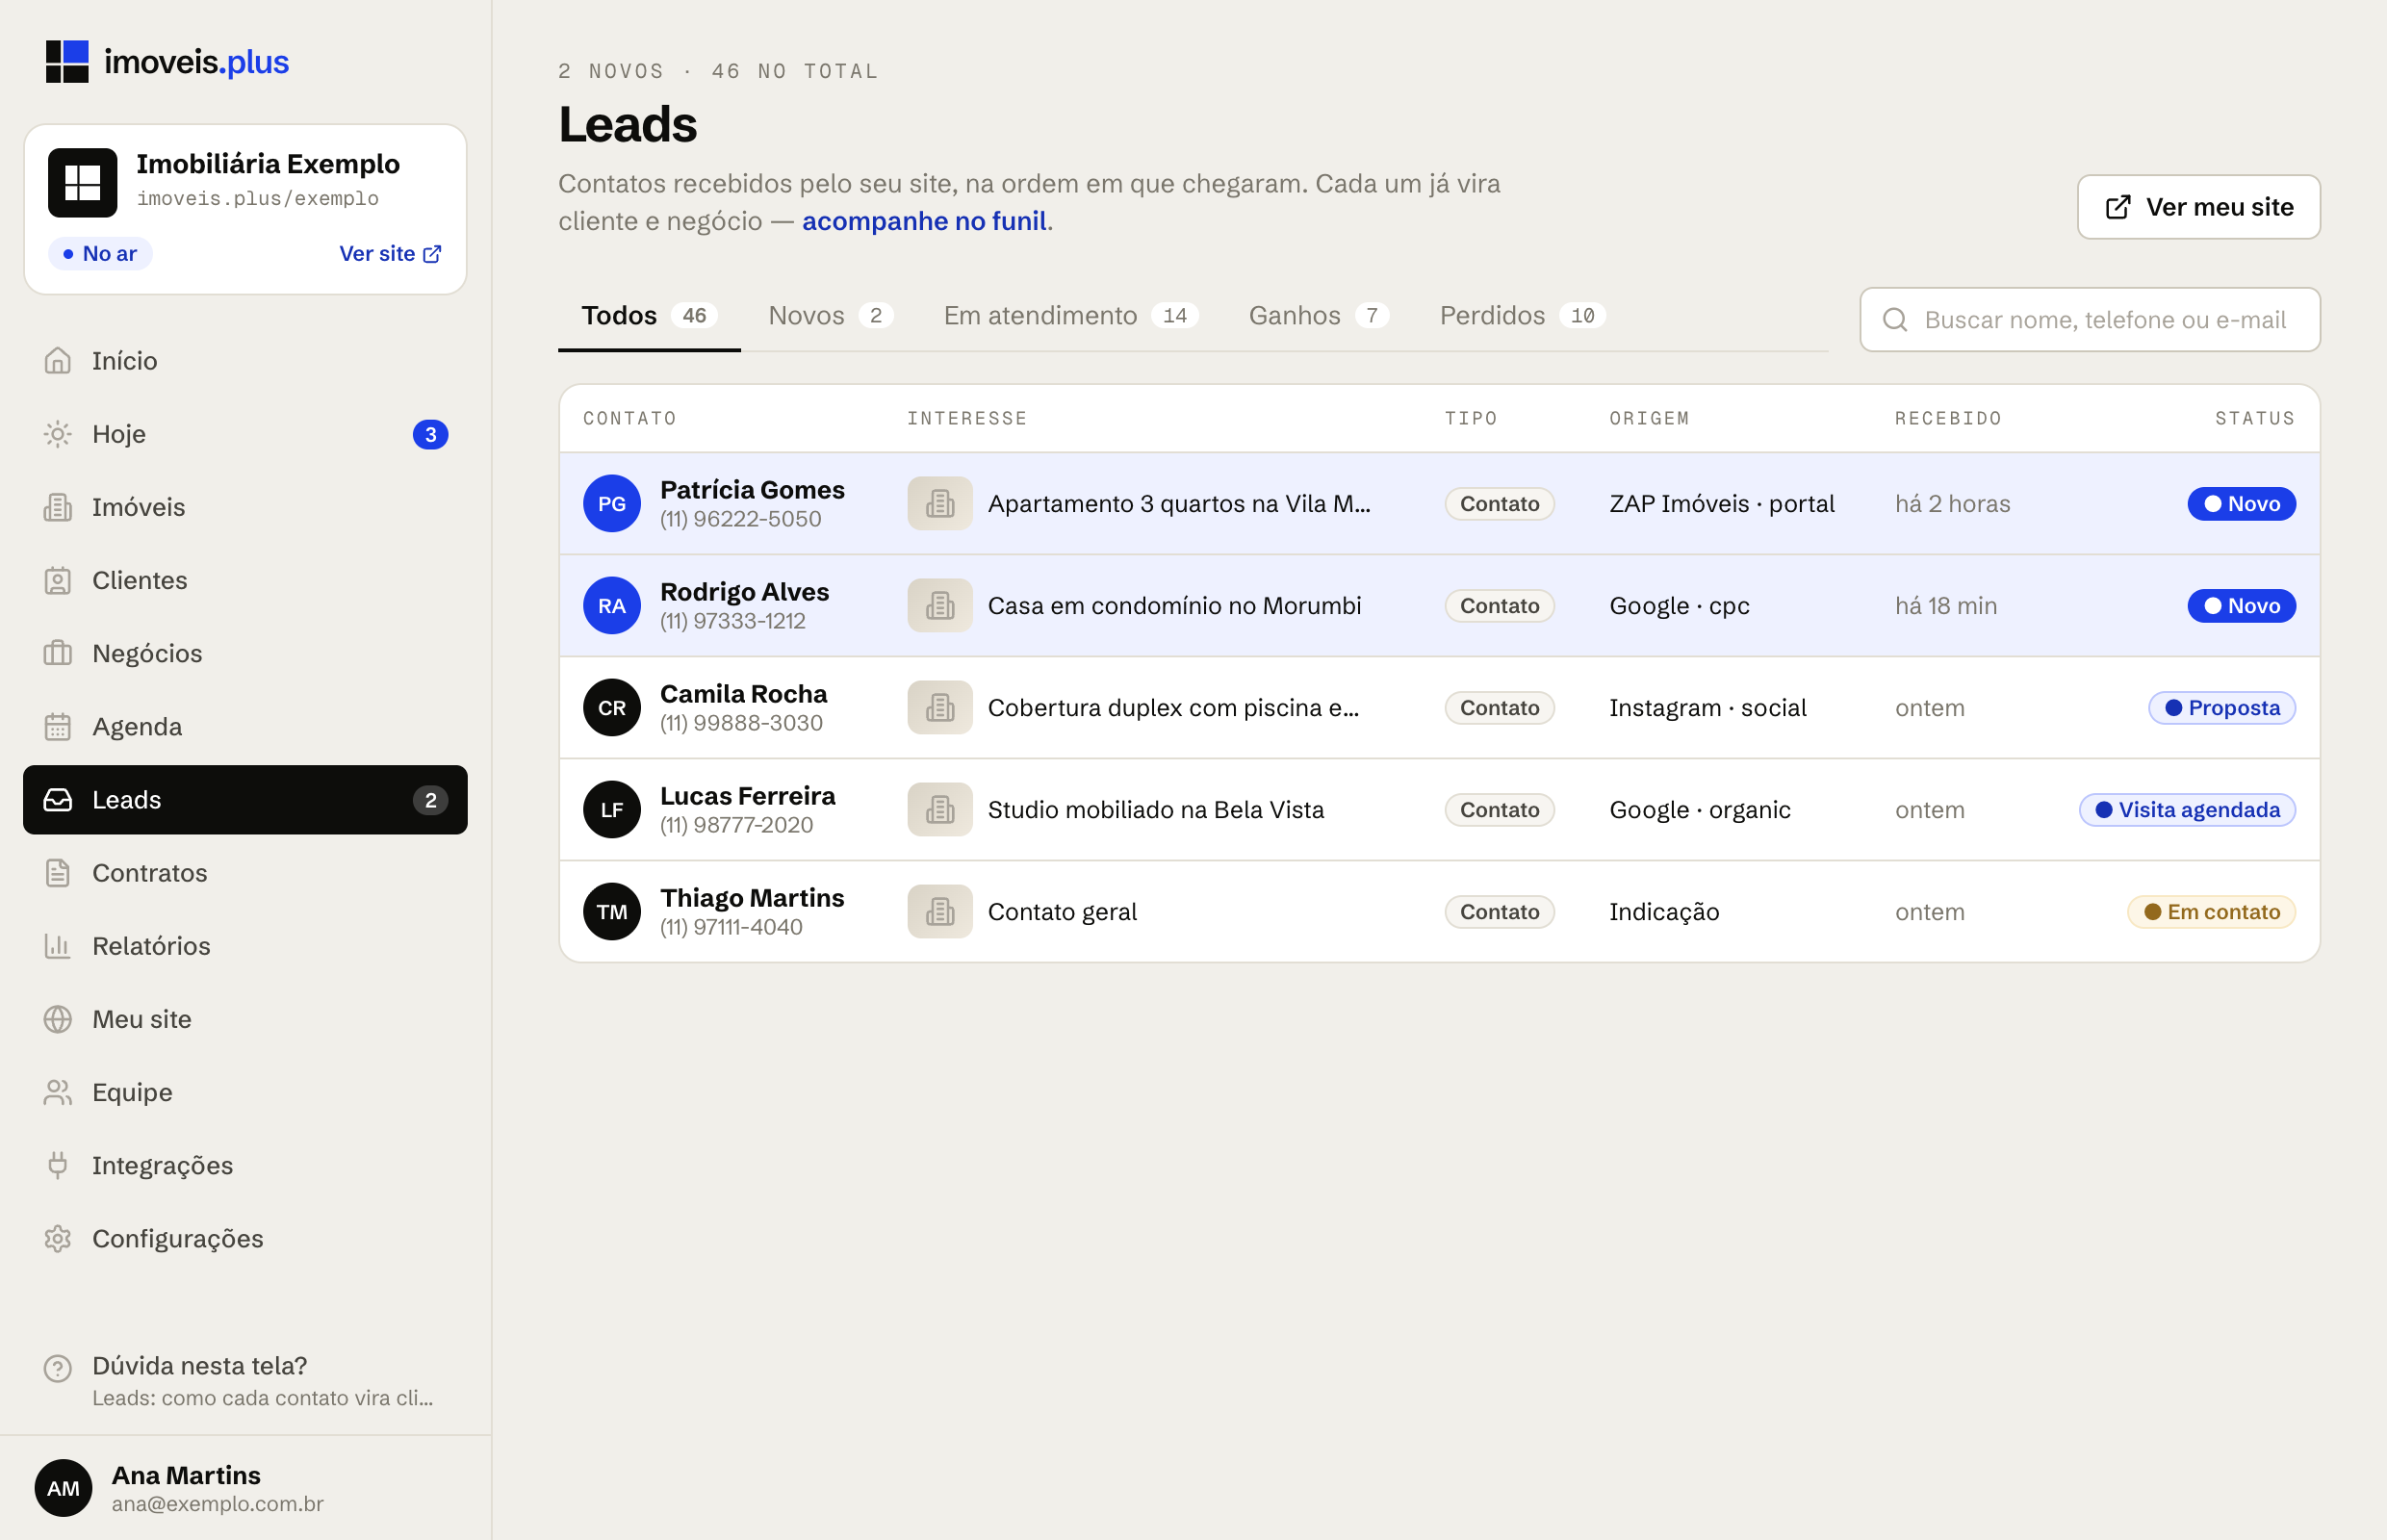This screenshot has height=1540, width=2387.
Task: Click the Ver site link in company card
Action: coord(390,254)
